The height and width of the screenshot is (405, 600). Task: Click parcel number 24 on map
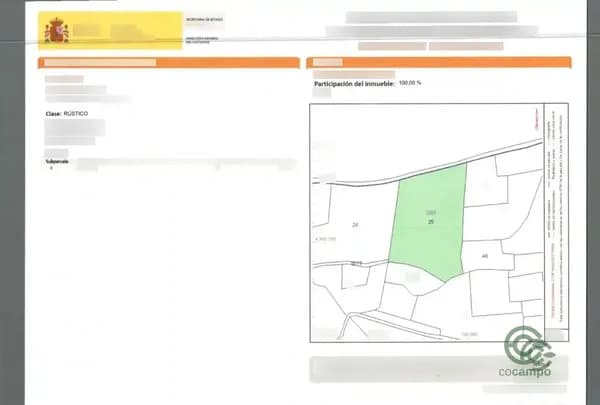355,225
